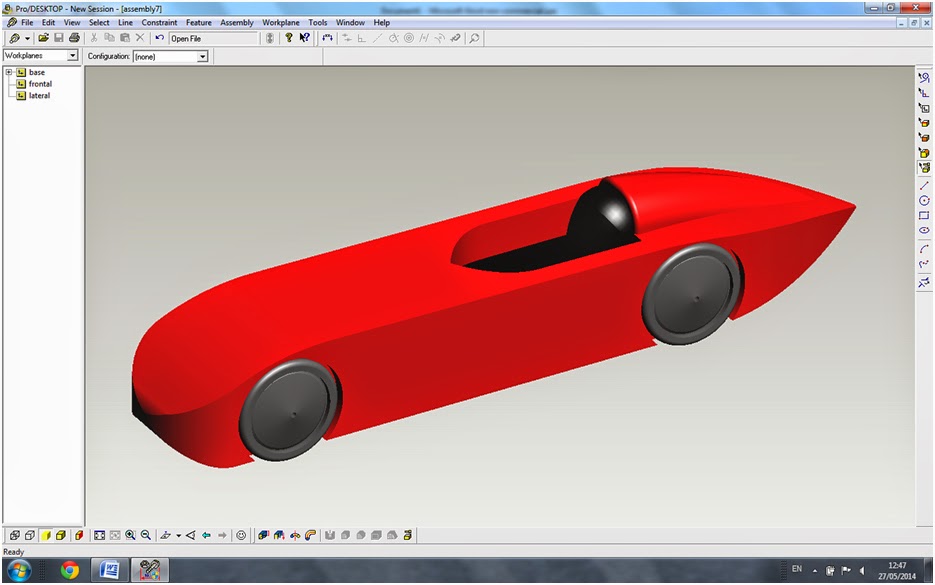Open the select mode dropdown arrow

coord(28,37)
